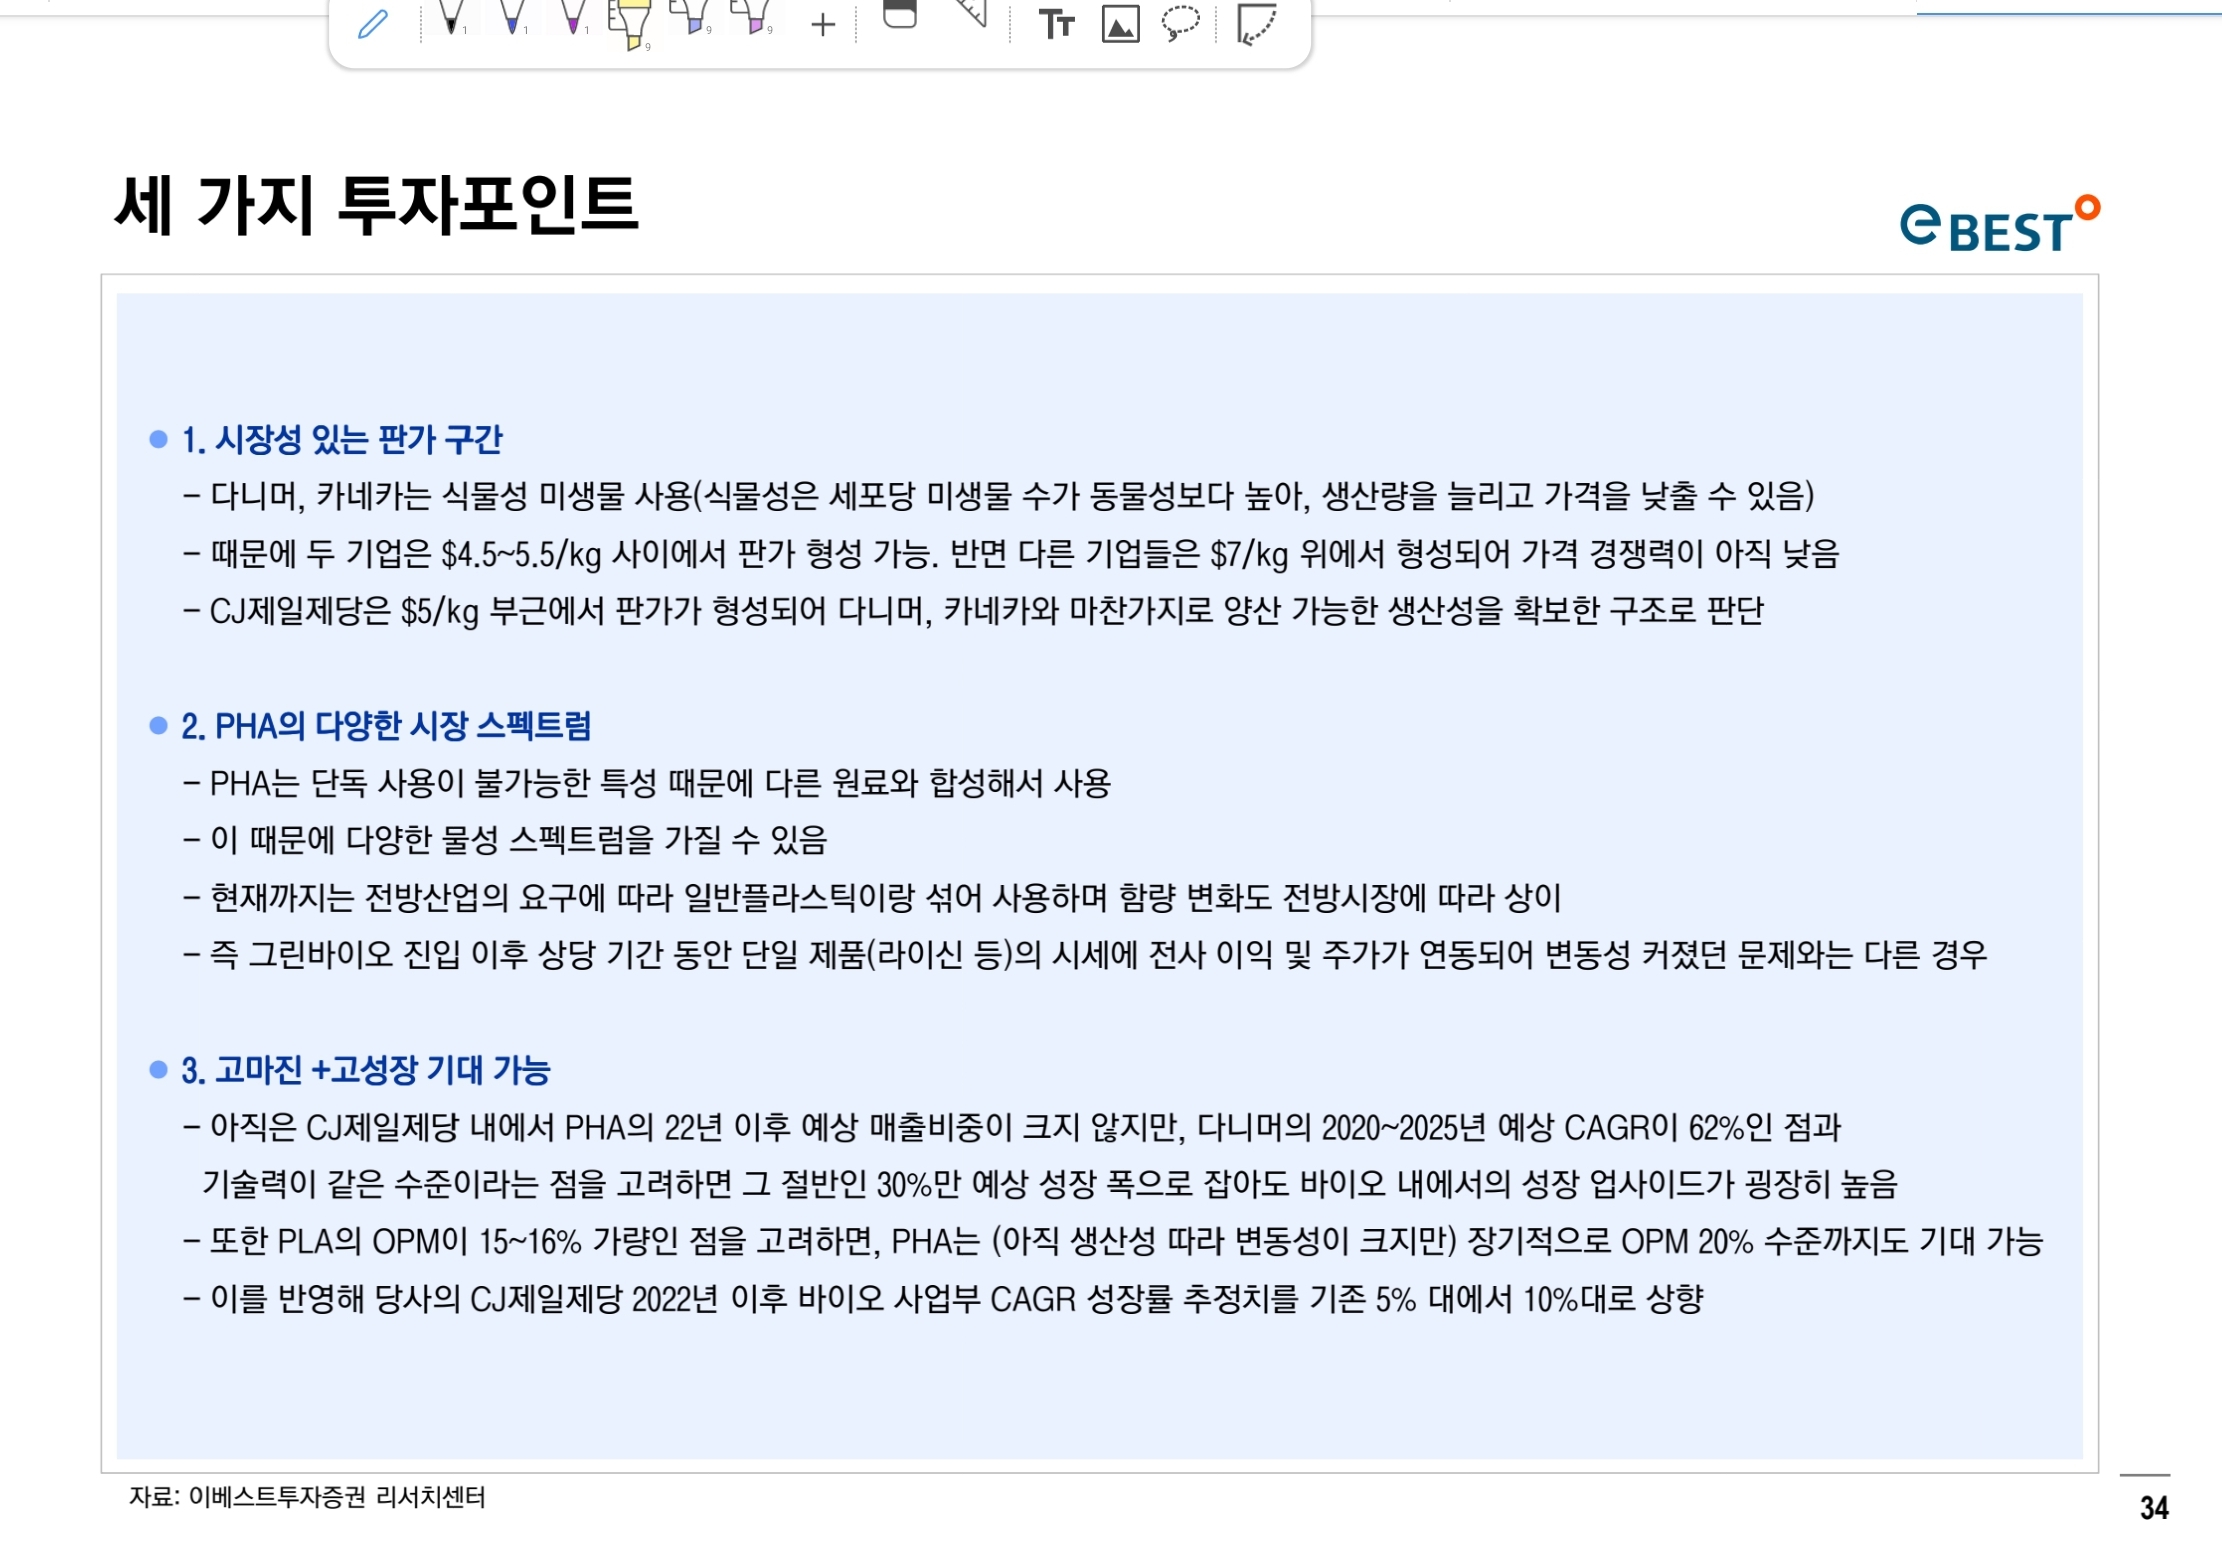Insert an image with picture tool
The image size is (2222, 1541).
click(1120, 24)
